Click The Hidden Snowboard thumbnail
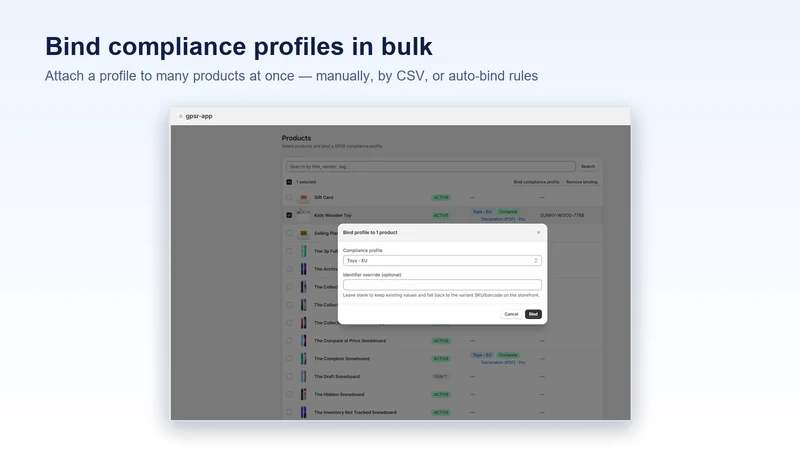 (x=304, y=394)
